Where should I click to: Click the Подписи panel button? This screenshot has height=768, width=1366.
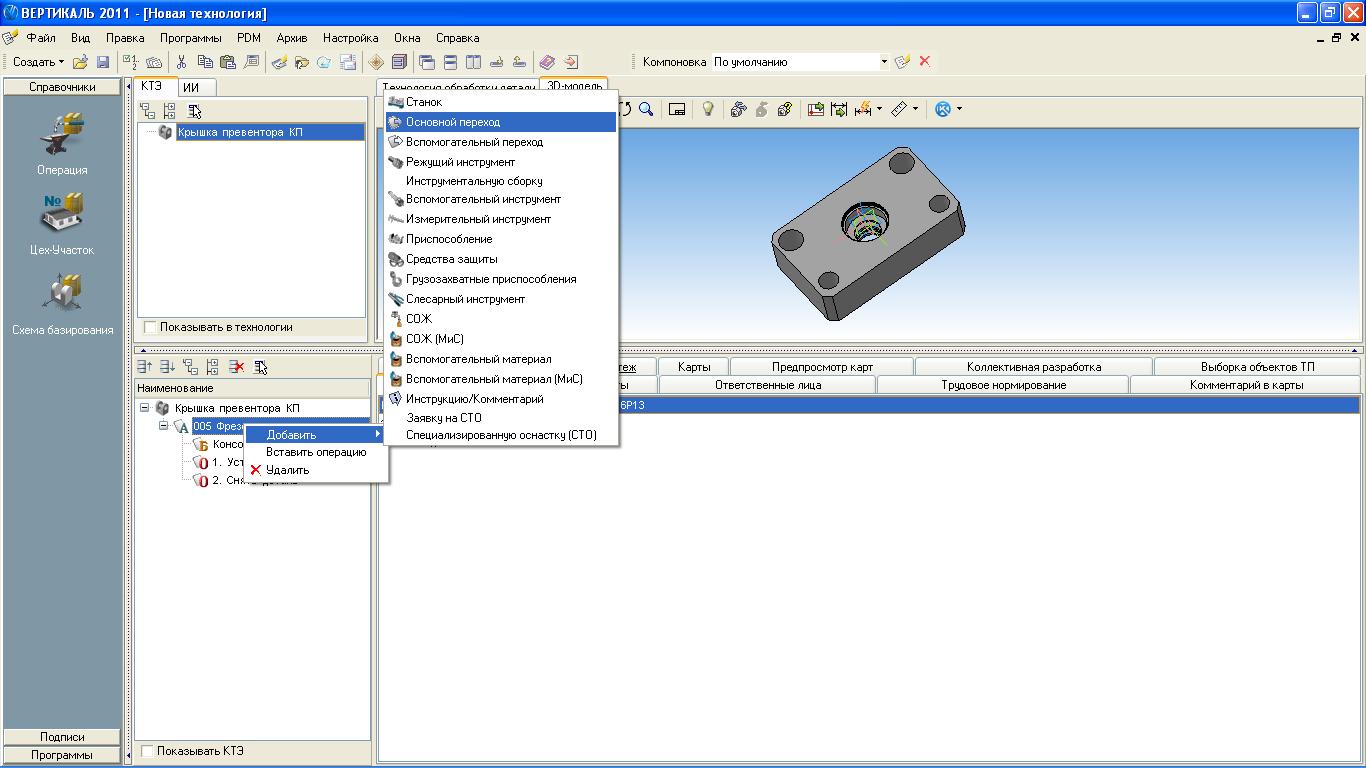point(62,737)
